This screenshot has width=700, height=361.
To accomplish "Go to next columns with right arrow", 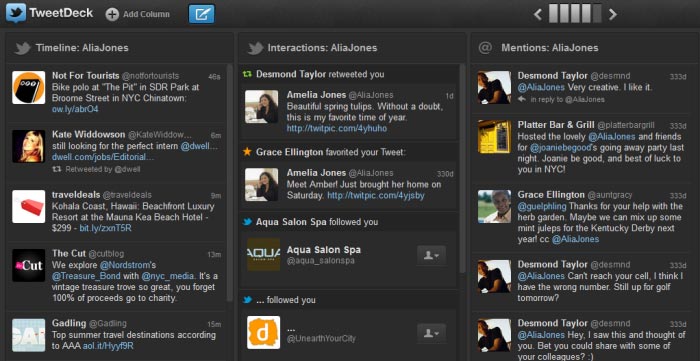I will pyautogui.click(x=613, y=14).
